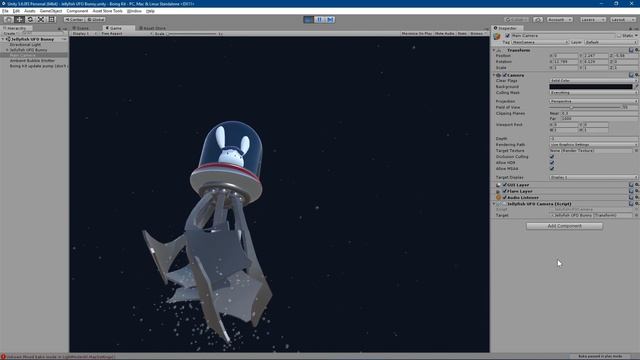Click the Inspector lock icon
This screenshot has height=360, width=640.
[x=631, y=28]
